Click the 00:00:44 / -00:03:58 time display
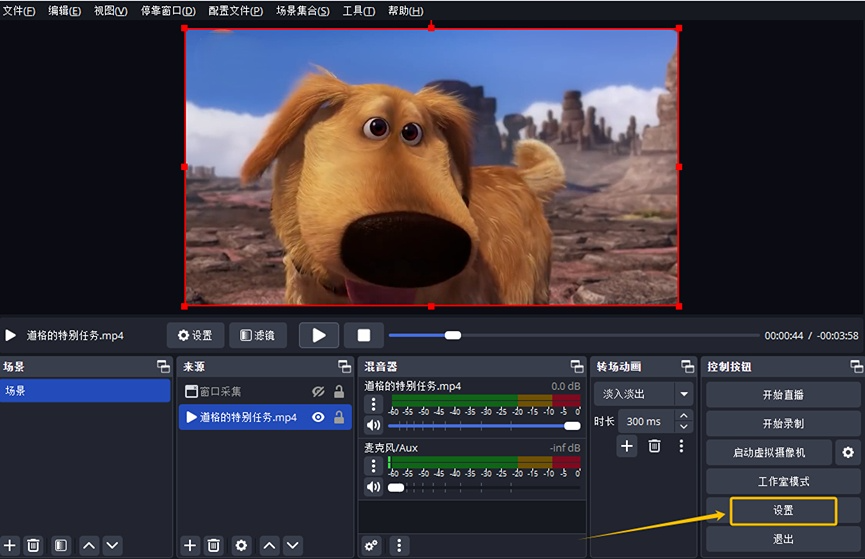Viewport: 865px width, 559px height. 811,336
